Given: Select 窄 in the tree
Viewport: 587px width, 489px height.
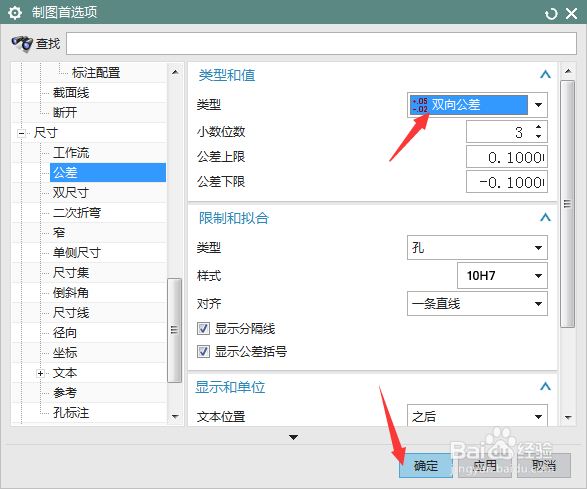Looking at the screenshot, I should coord(59,233).
